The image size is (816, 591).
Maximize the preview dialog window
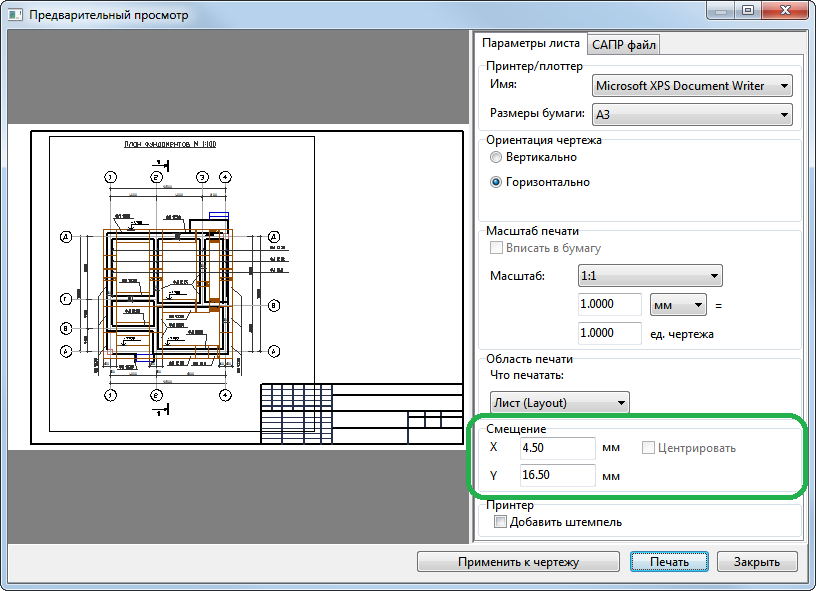[x=747, y=10]
